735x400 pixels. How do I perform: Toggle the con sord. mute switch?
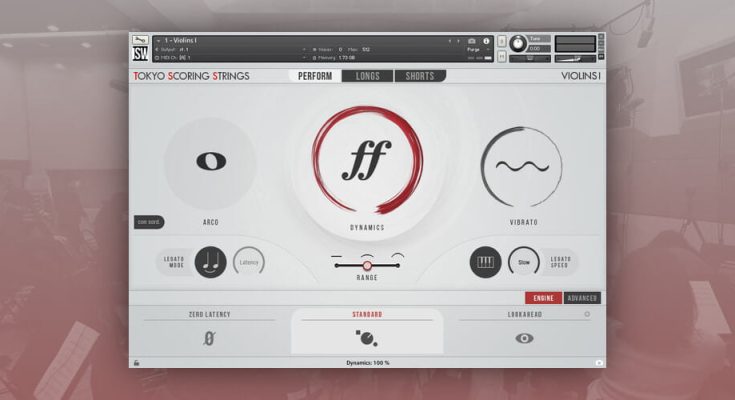coord(149,222)
